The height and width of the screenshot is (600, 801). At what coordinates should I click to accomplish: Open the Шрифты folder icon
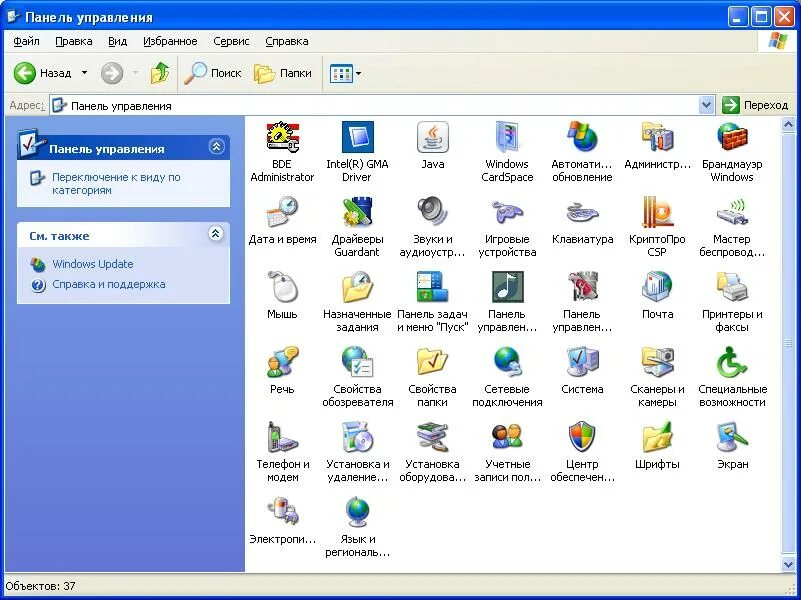pyautogui.click(x=657, y=437)
